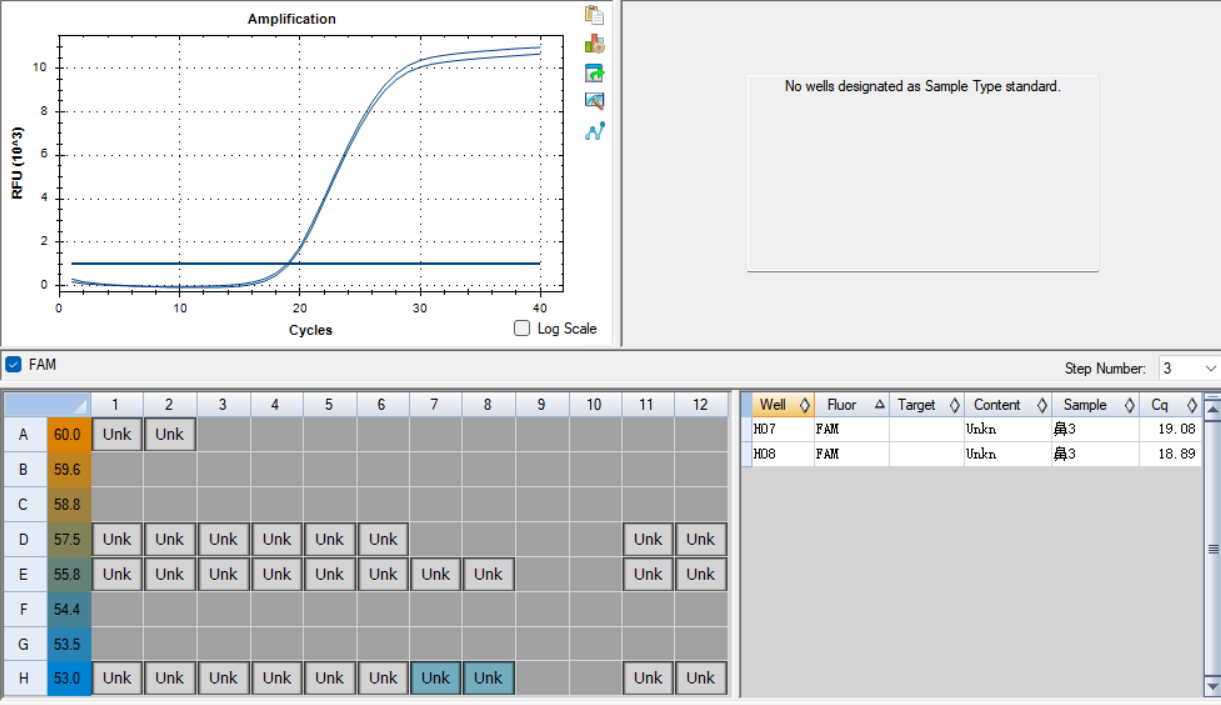Click the chart annotate icon with pencil
Viewport: 1221px width, 705px height.
click(595, 101)
